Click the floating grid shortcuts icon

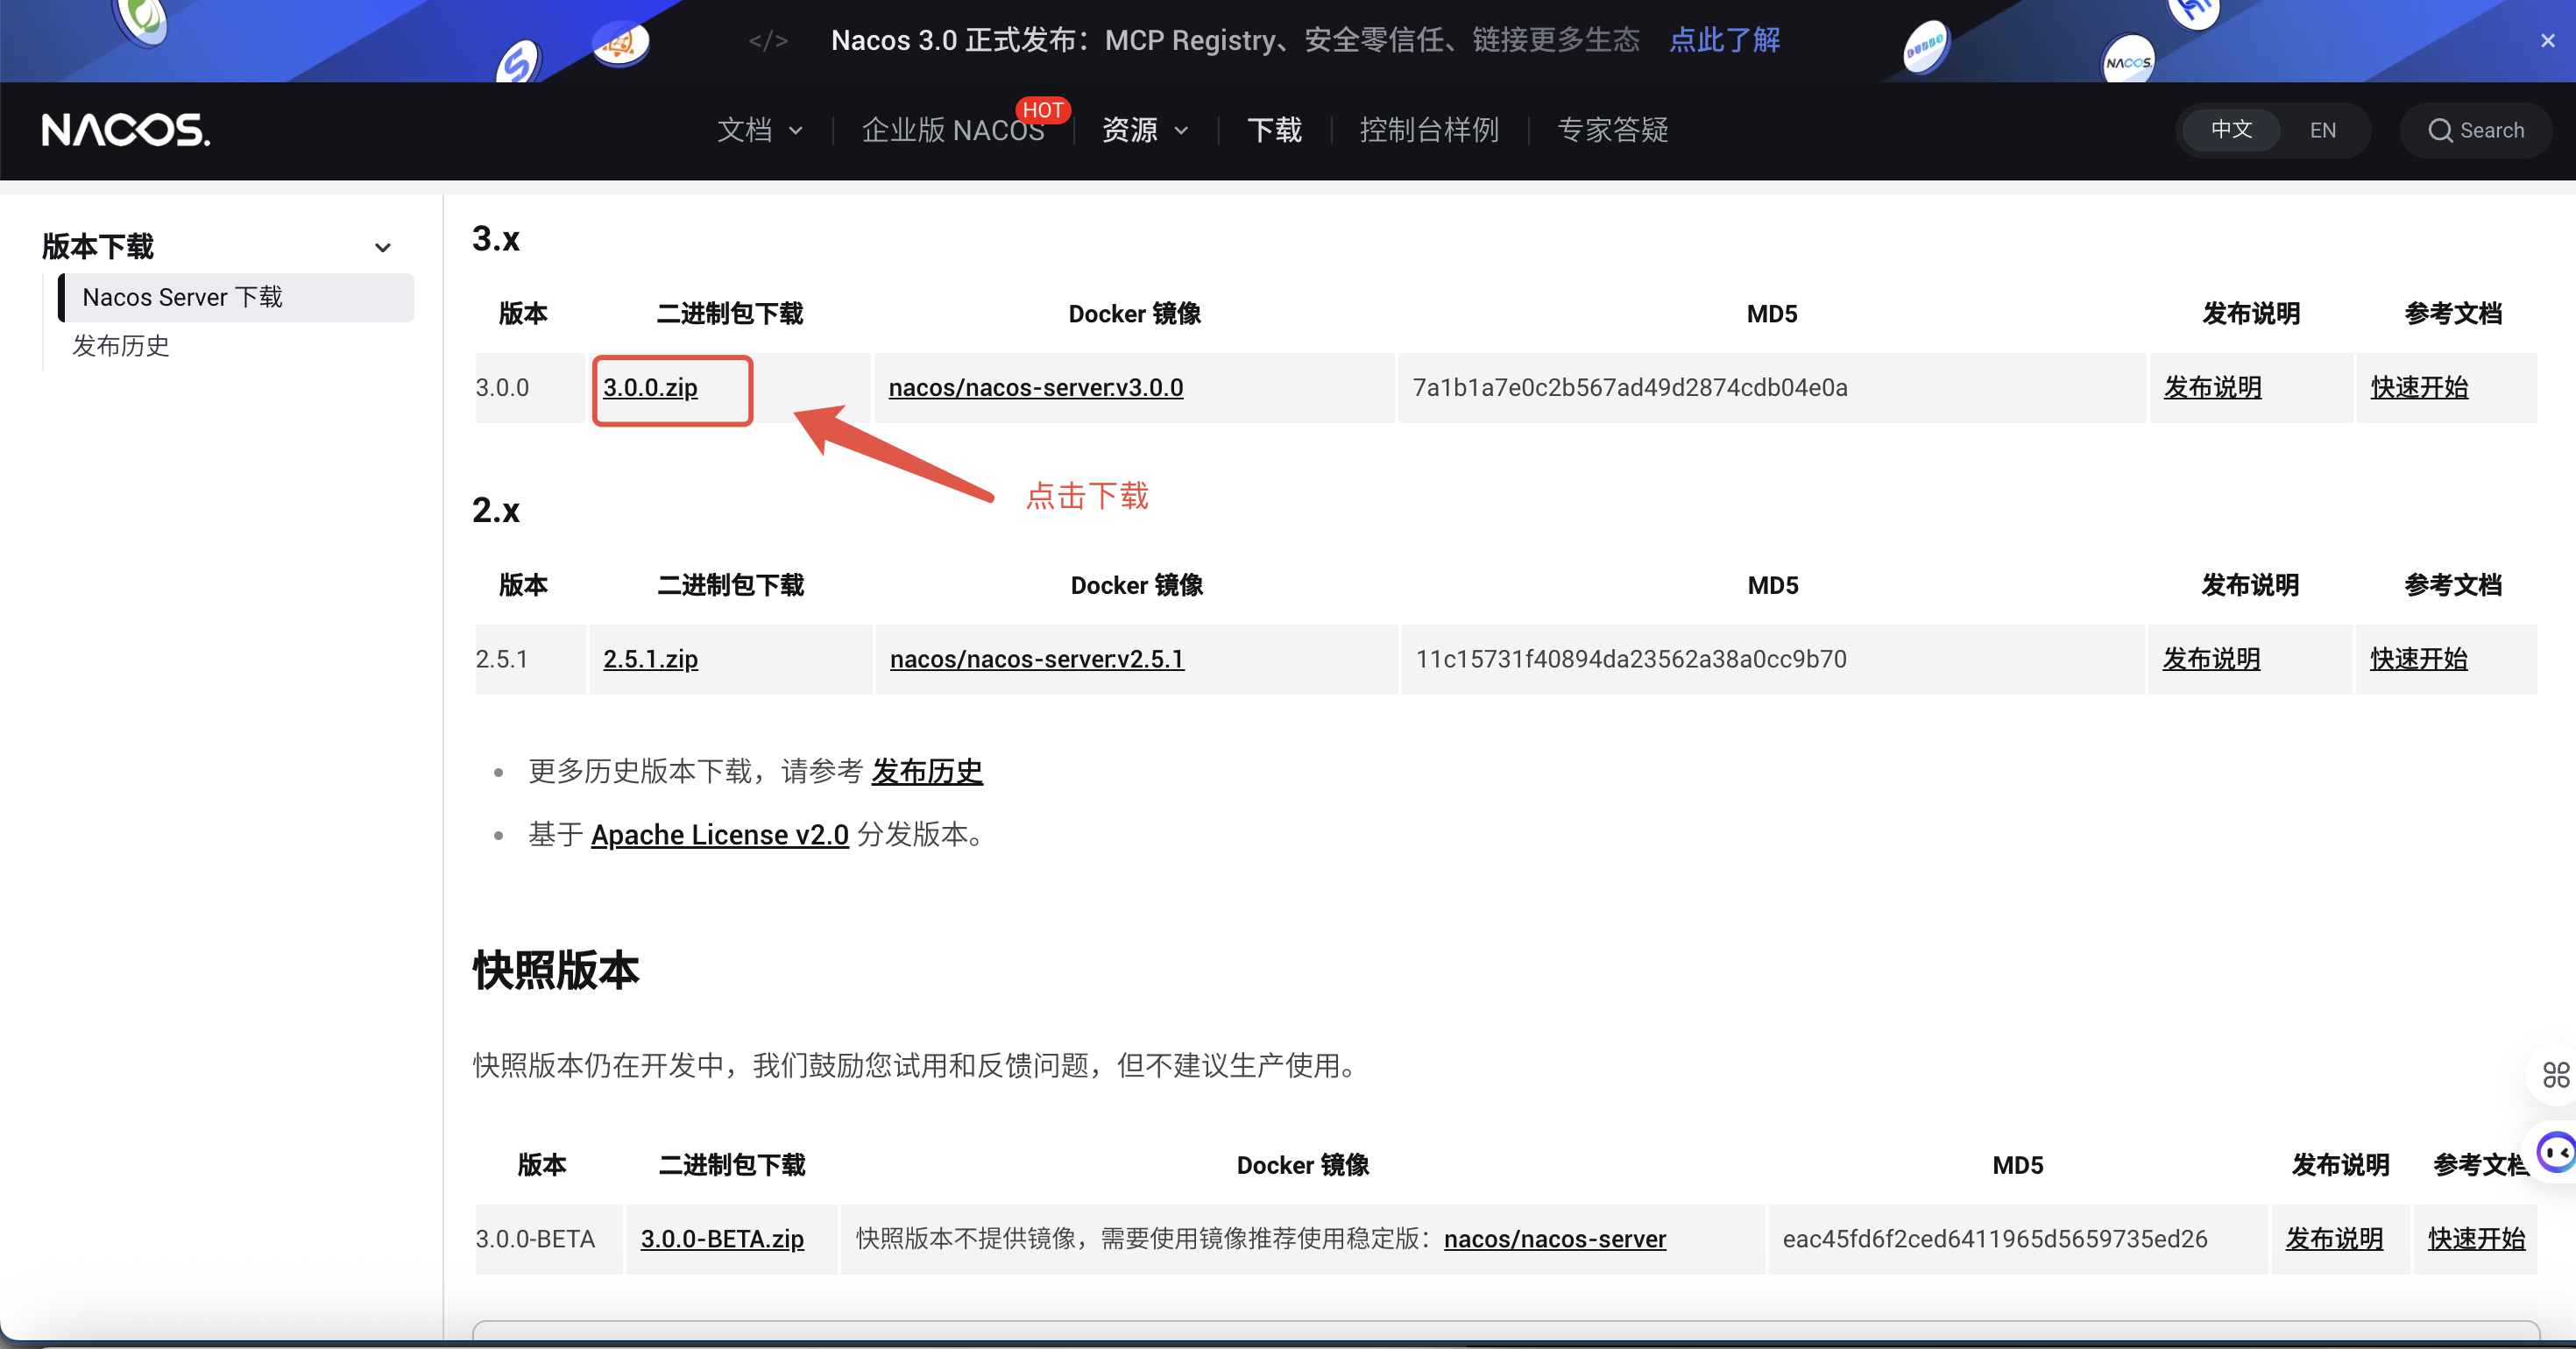click(2555, 1074)
